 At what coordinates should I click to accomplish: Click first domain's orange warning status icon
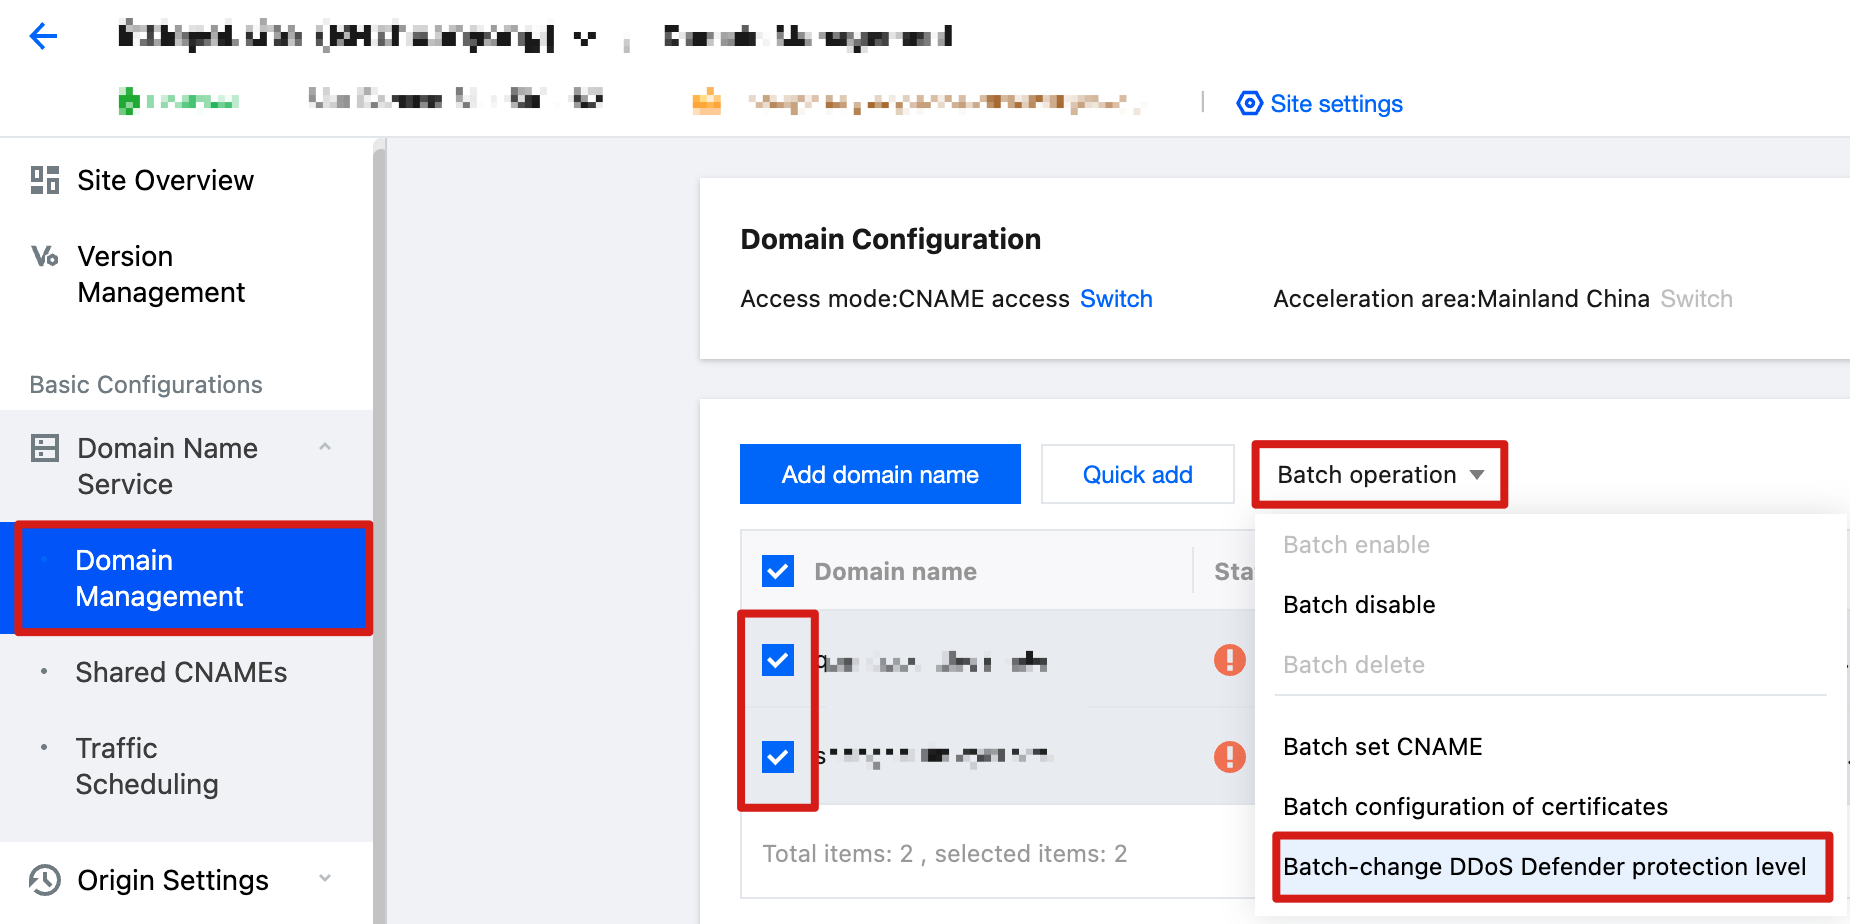coord(1229,660)
